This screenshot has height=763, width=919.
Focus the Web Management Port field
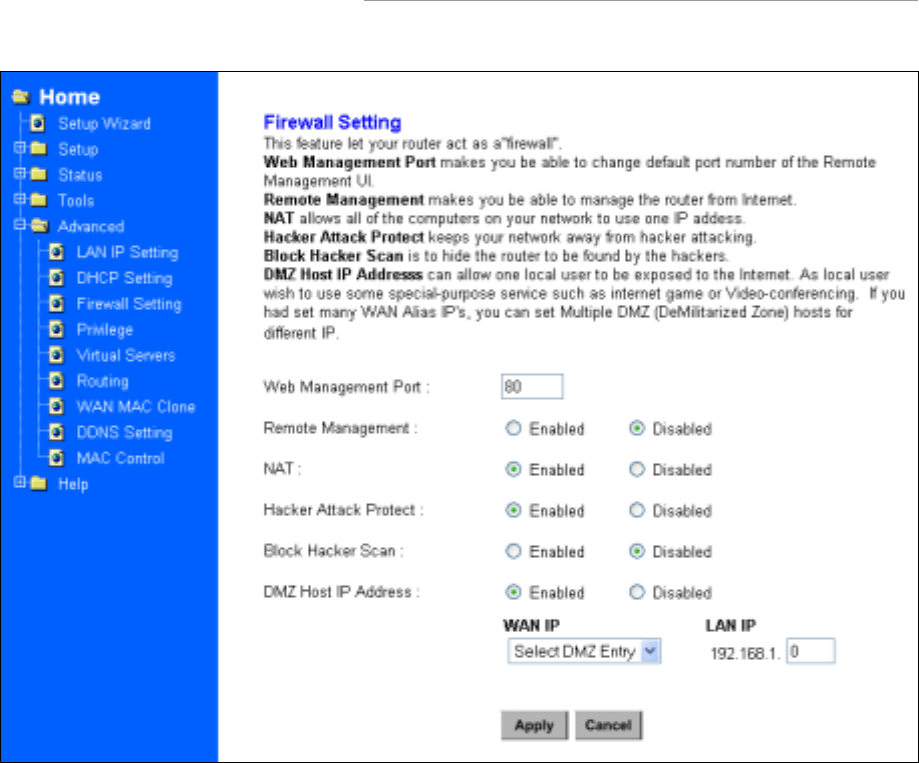[x=532, y=386]
